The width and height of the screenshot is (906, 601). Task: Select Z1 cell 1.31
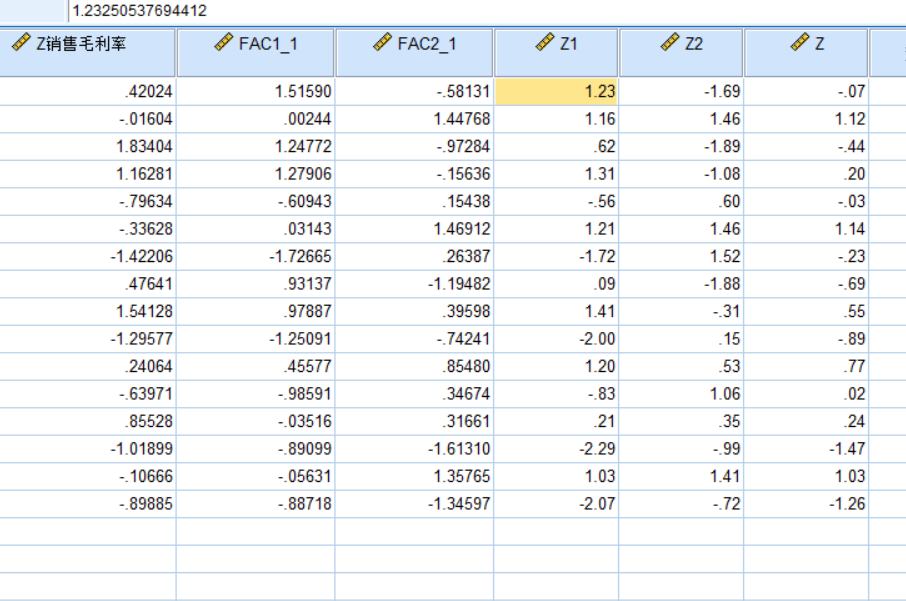pos(556,174)
